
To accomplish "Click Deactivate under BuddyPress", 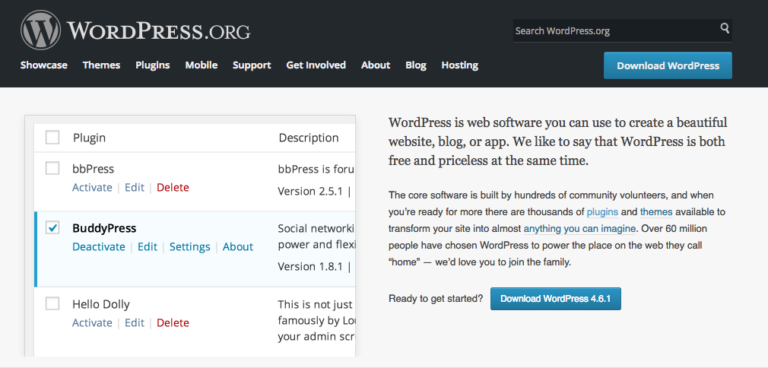I will point(98,247).
